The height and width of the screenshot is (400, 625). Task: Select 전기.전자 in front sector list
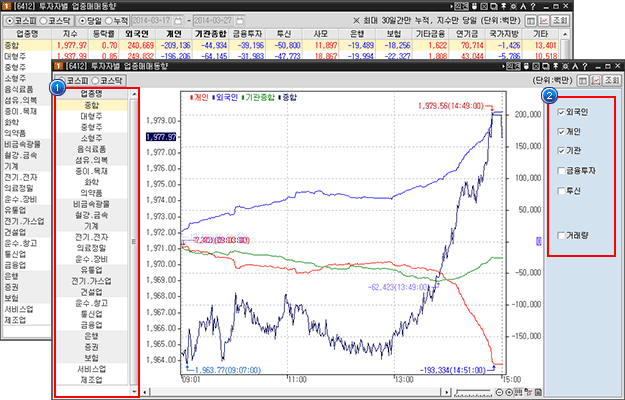tap(91, 237)
